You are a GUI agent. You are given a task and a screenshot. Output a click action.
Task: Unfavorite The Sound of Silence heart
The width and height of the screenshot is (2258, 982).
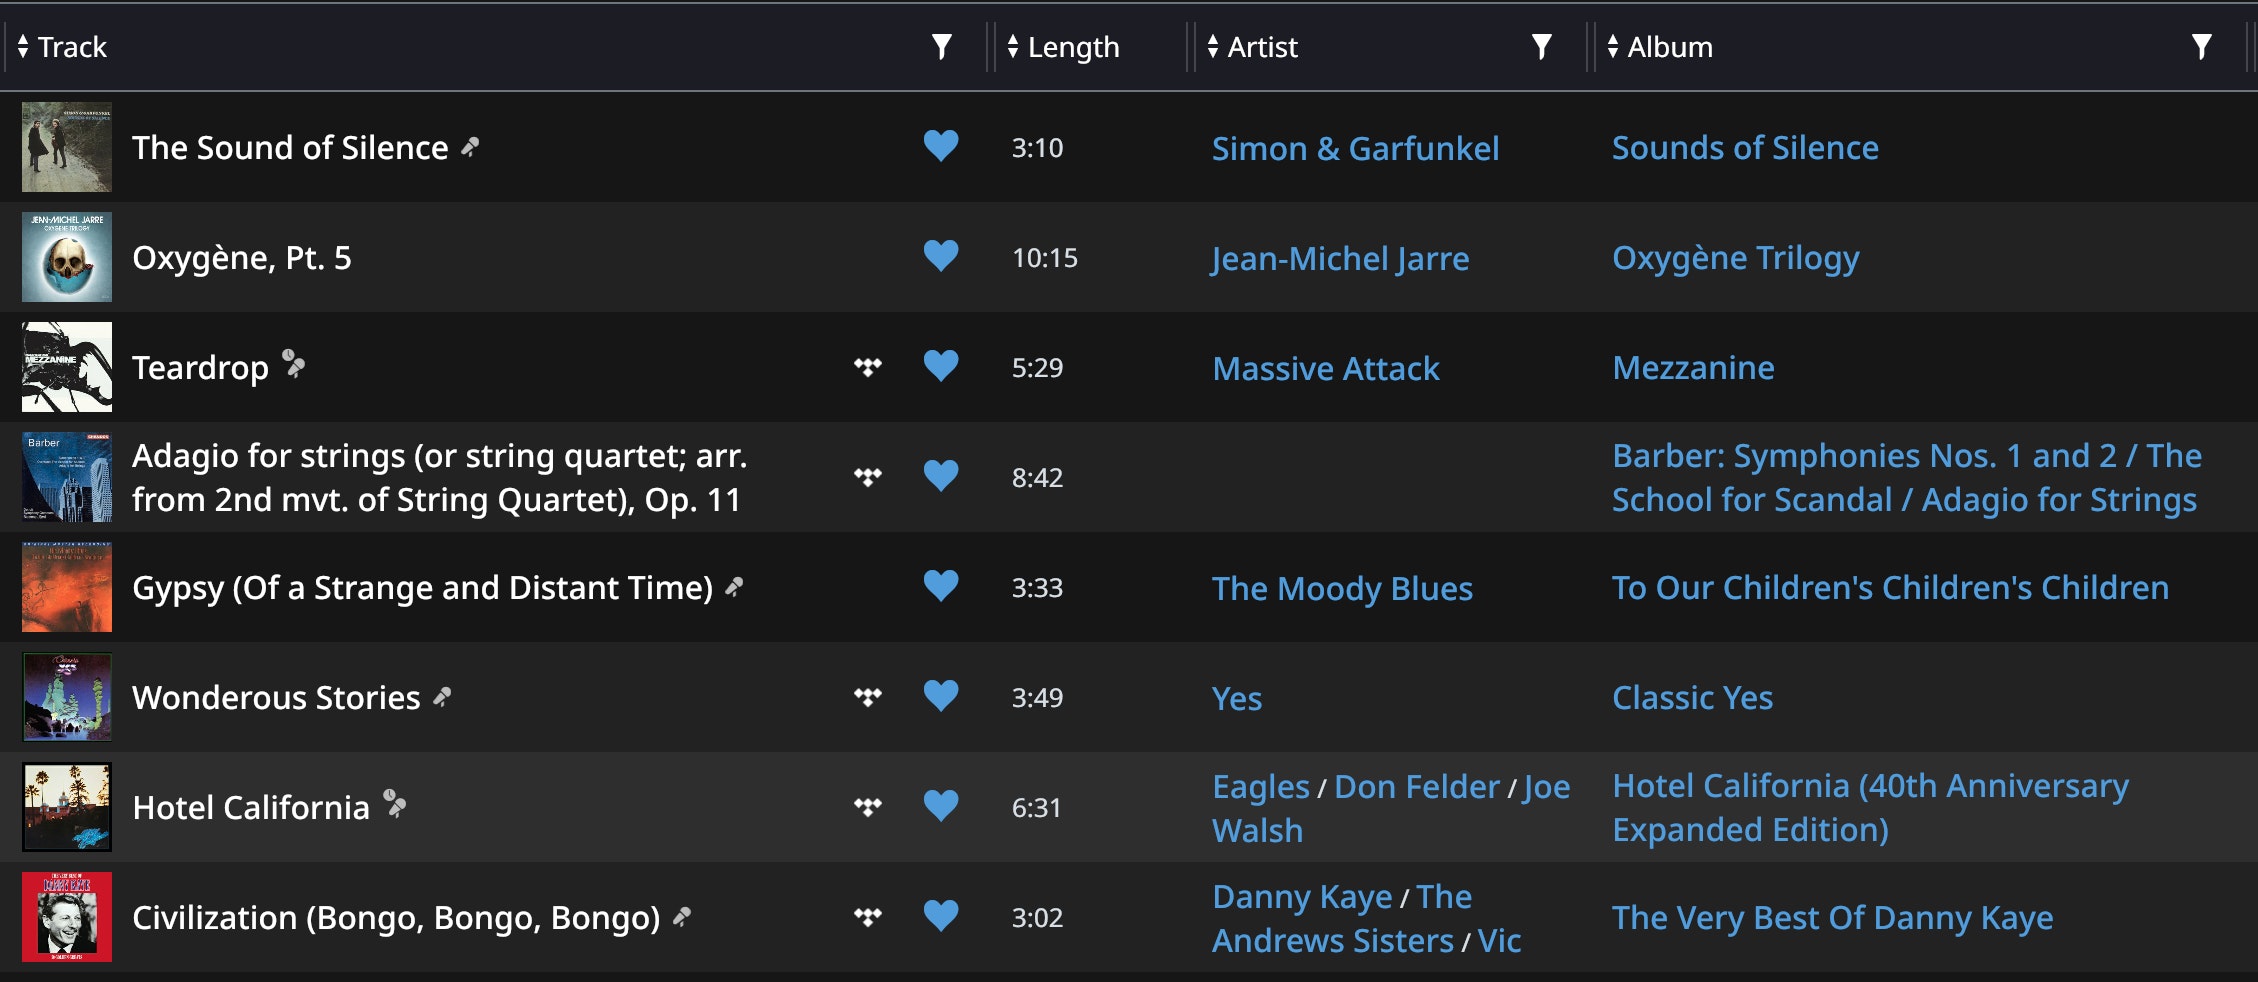click(940, 147)
